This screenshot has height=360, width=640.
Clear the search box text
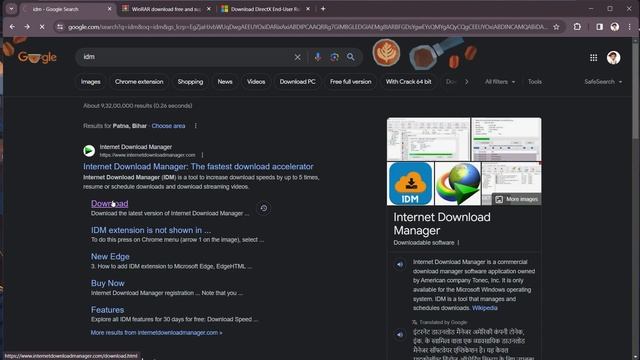tap(298, 57)
